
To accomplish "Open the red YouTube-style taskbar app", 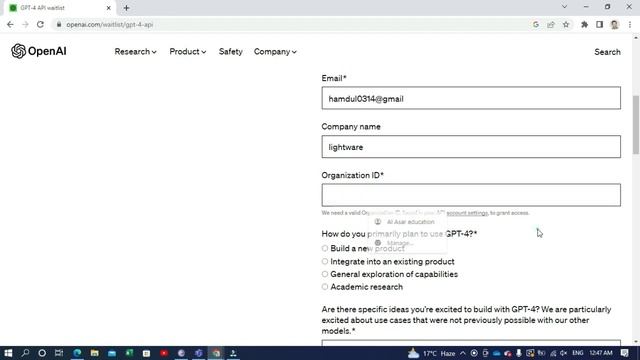I will 164,353.
